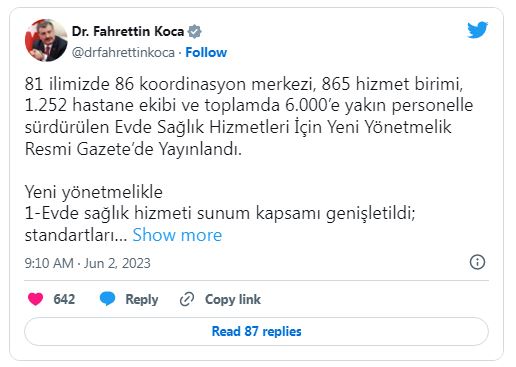Click the 'Yeni yönetmelikle' line
Screen dimensions: 516x367
pyautogui.click(x=94, y=192)
